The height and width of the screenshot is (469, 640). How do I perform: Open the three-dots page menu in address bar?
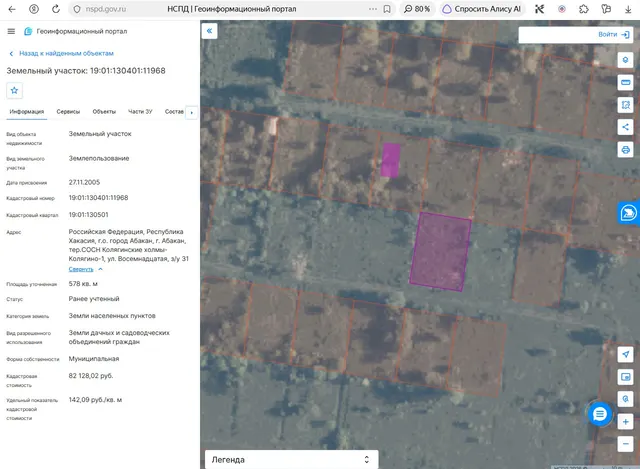pyautogui.click(x=373, y=9)
